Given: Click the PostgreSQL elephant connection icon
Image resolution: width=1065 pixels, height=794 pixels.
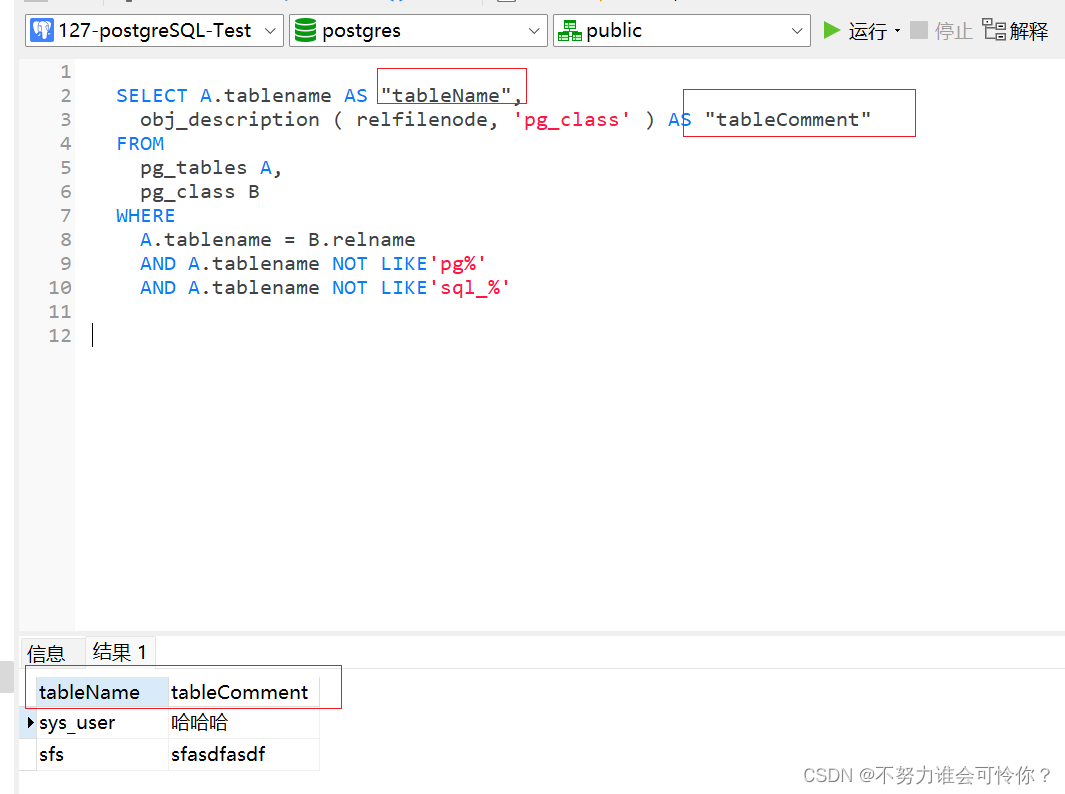Looking at the screenshot, I should tap(42, 31).
